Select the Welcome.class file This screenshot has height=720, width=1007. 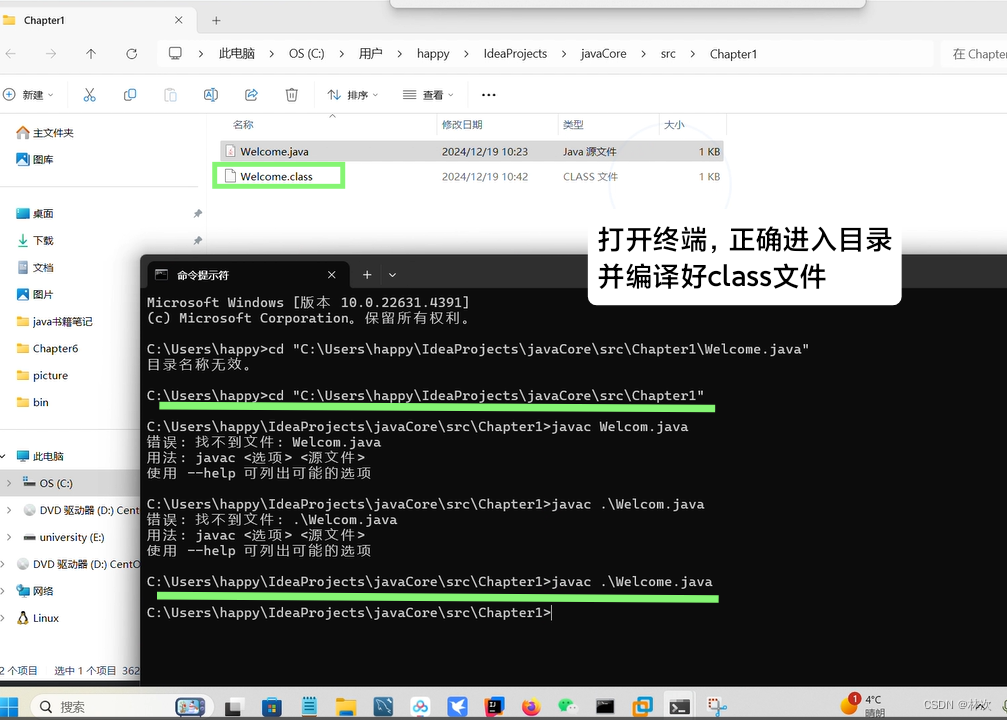[x=471, y=177]
